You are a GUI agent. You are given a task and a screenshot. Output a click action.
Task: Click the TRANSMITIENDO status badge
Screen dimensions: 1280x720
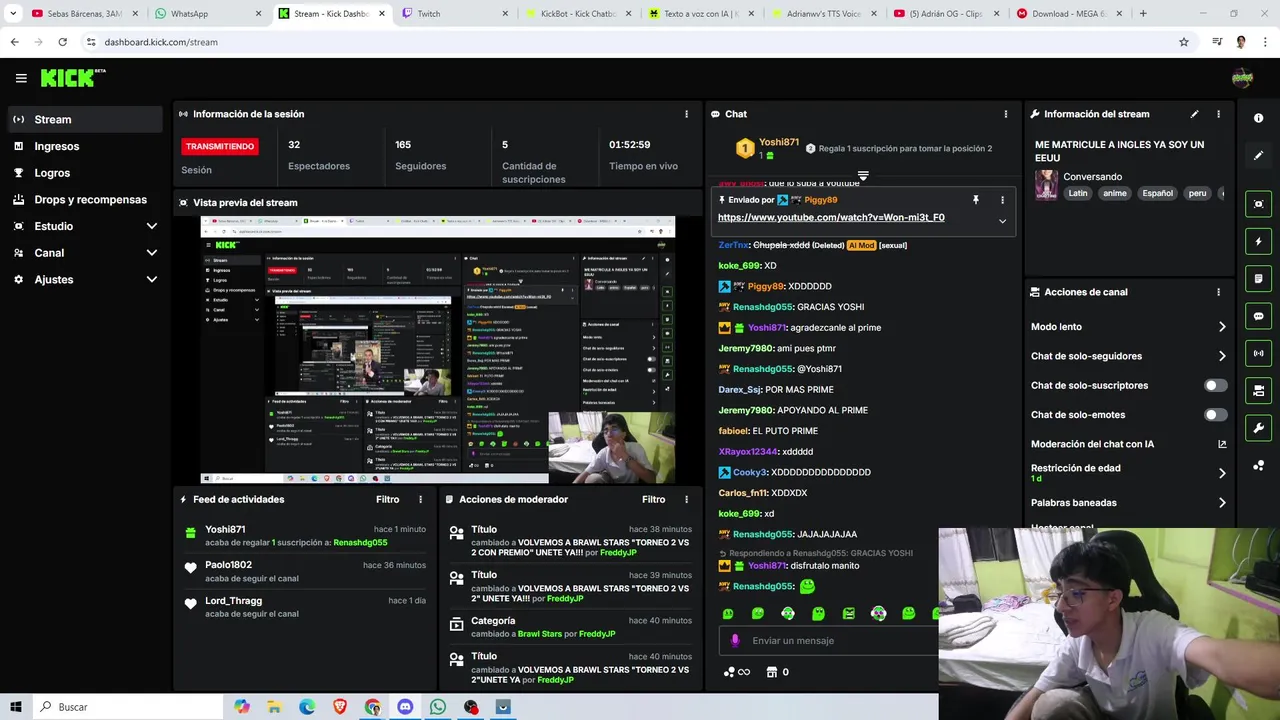coord(220,146)
